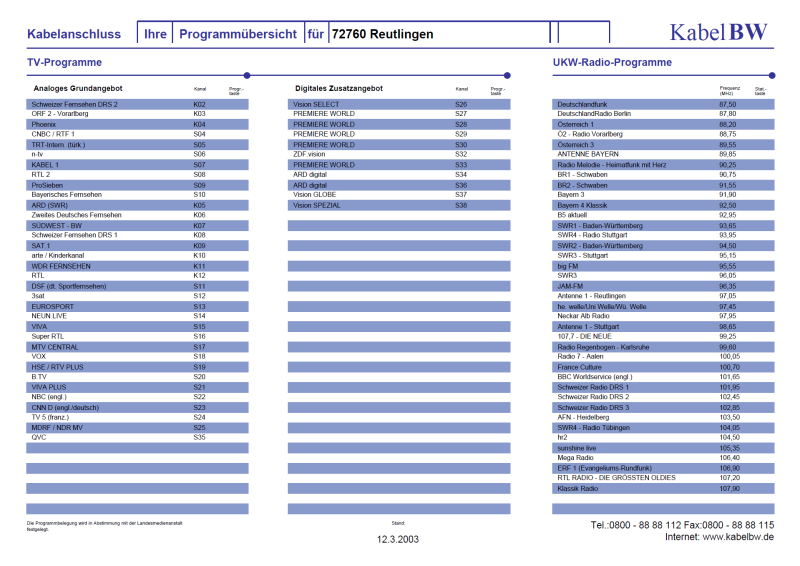Select the Phoenix channel row
The width and height of the screenshot is (800, 566).
point(137,125)
